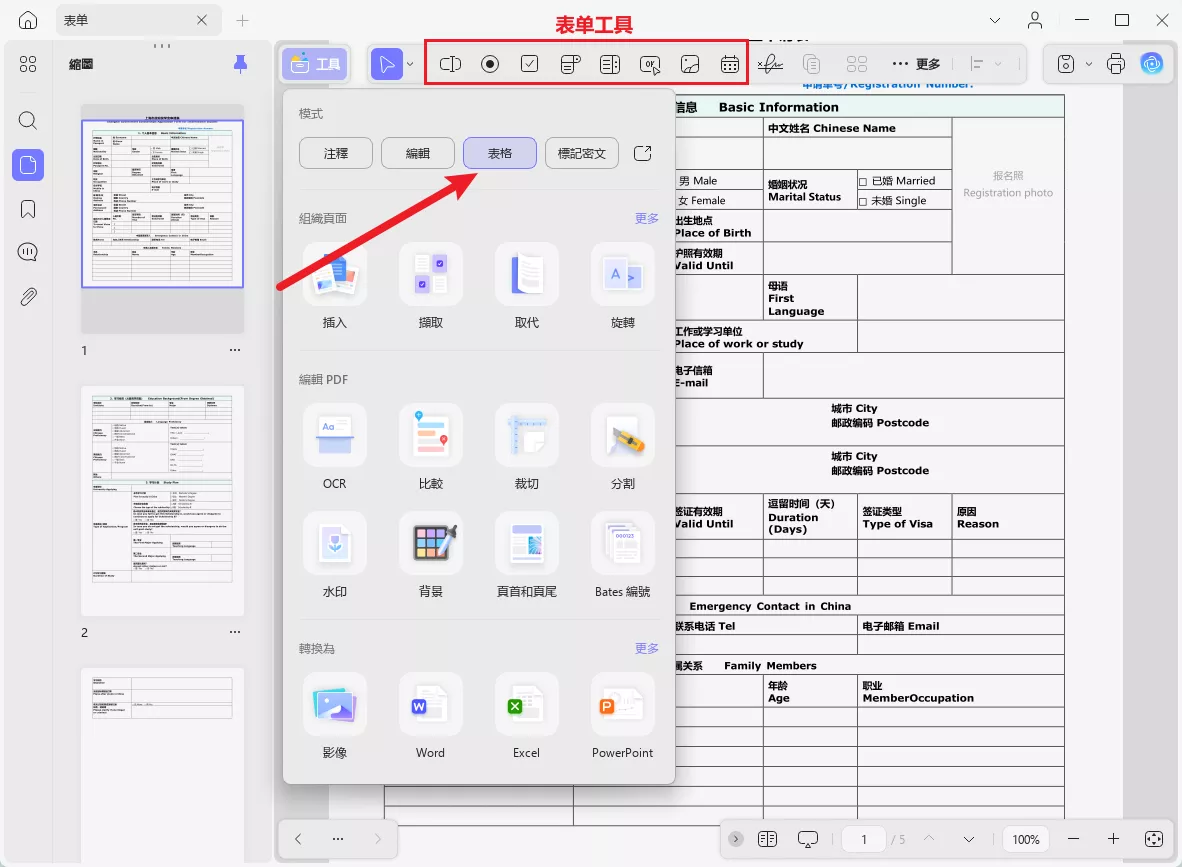Open the Compare (比較) tool
Viewport: 1182px width, 867px height.
(x=430, y=448)
